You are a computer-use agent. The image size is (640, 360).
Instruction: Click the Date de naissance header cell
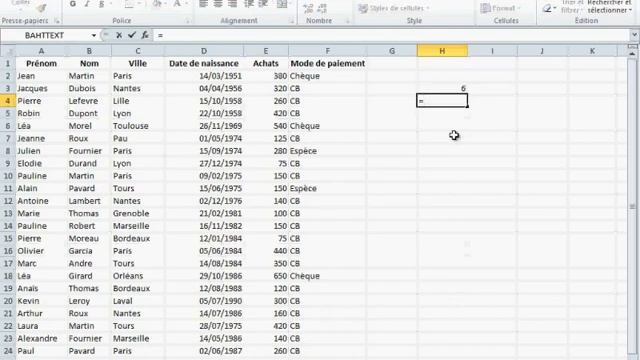pyautogui.click(x=204, y=64)
